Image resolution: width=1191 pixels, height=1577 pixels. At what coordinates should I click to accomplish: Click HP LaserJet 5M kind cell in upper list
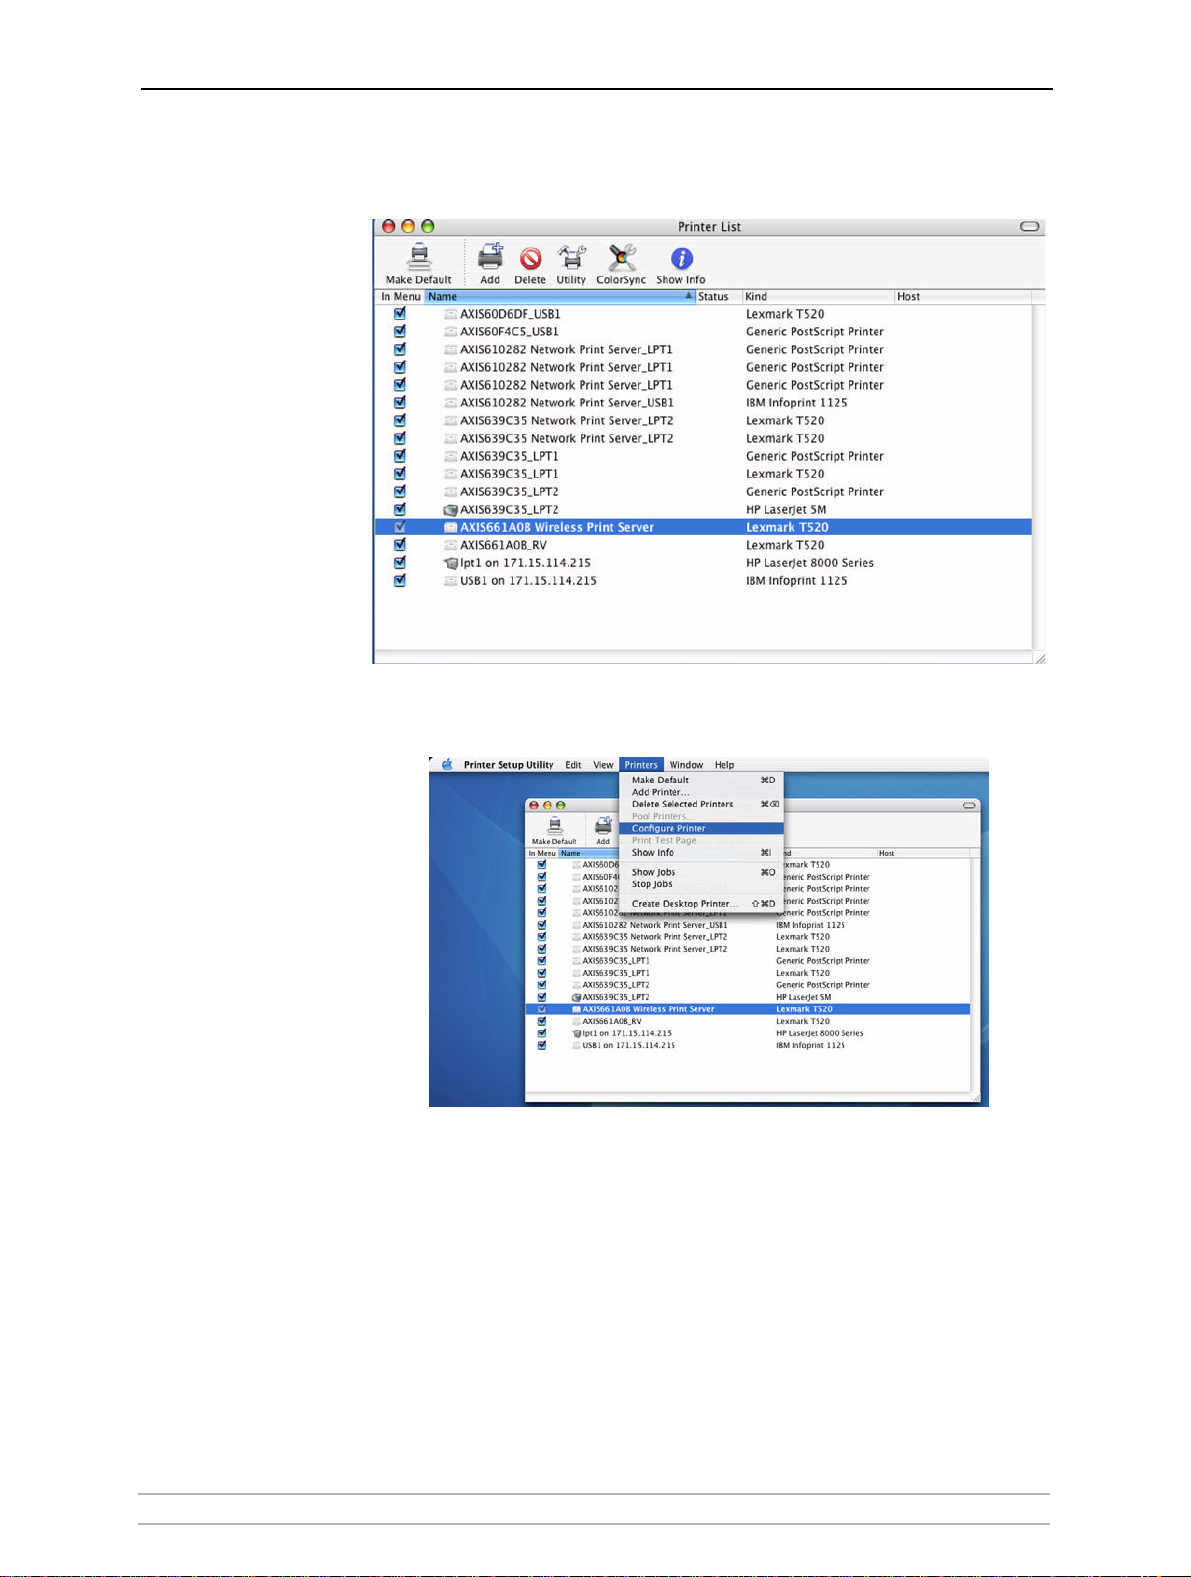[x=786, y=510]
